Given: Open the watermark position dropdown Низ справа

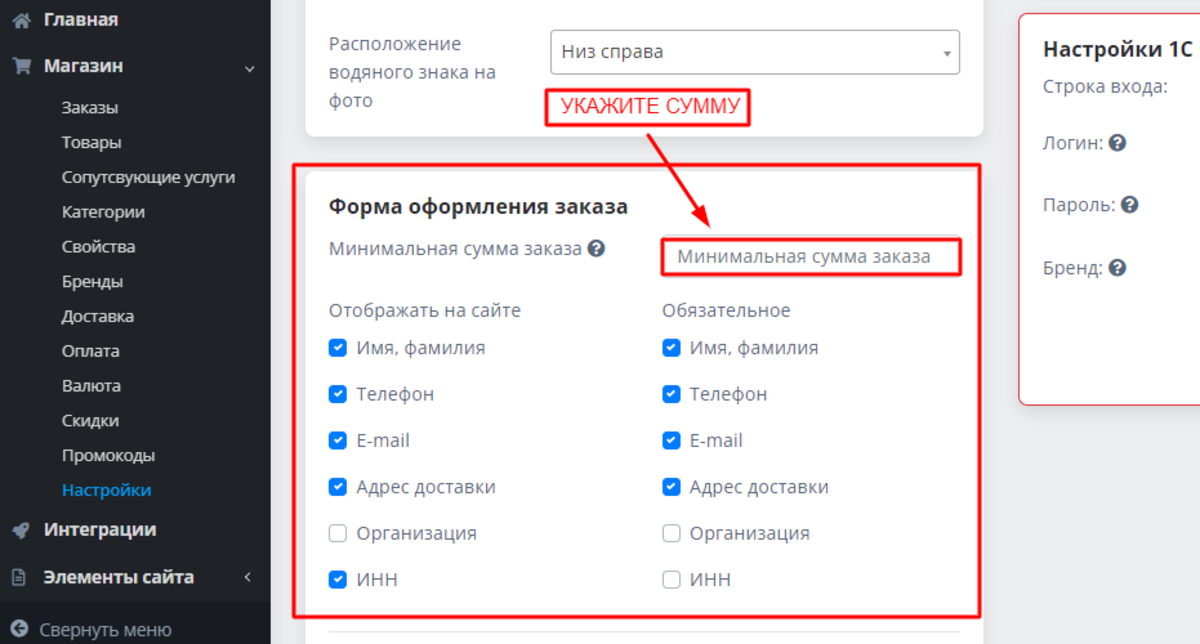Looking at the screenshot, I should click(x=754, y=52).
